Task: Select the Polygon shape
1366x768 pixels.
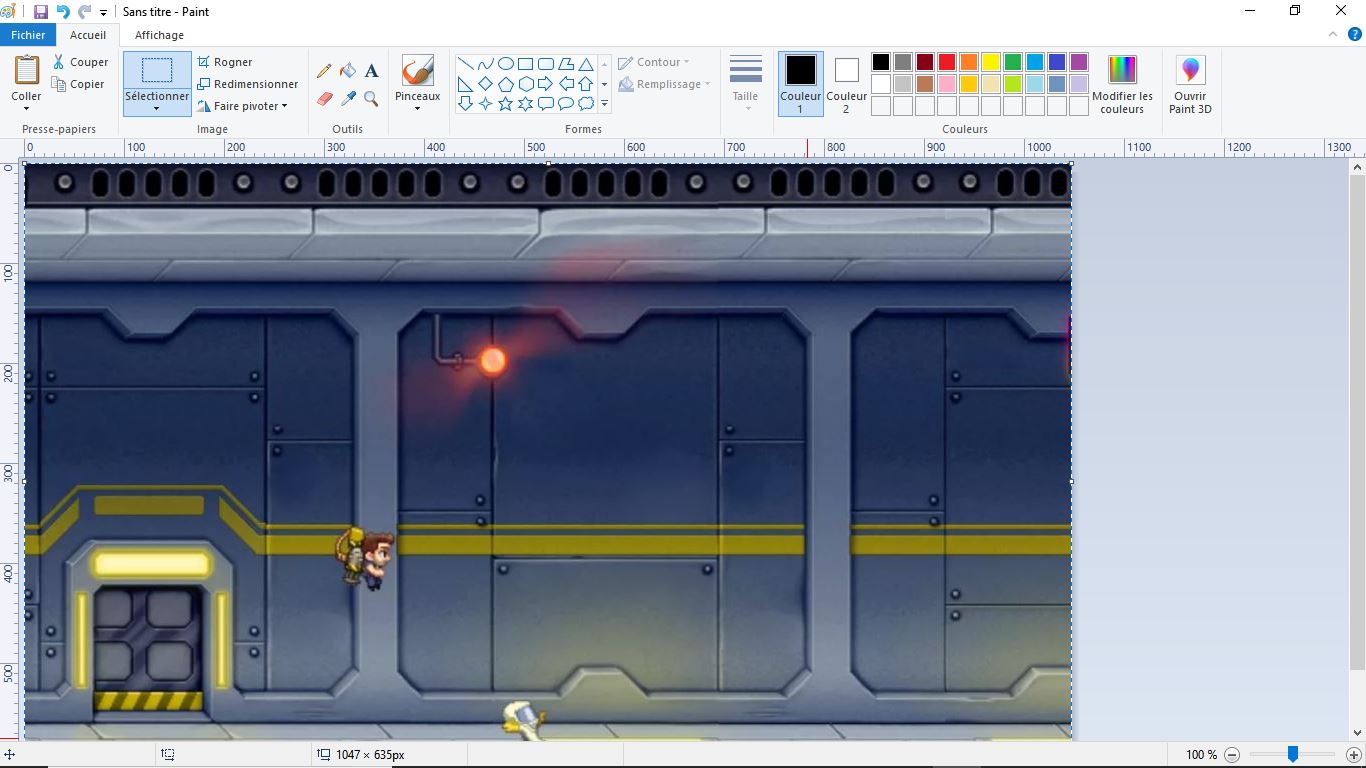Action: [x=566, y=64]
